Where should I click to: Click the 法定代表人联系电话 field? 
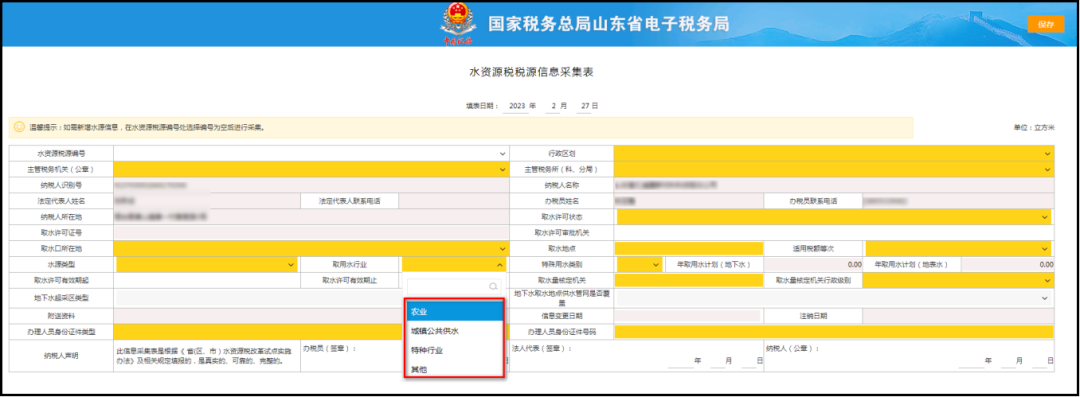coord(454,201)
